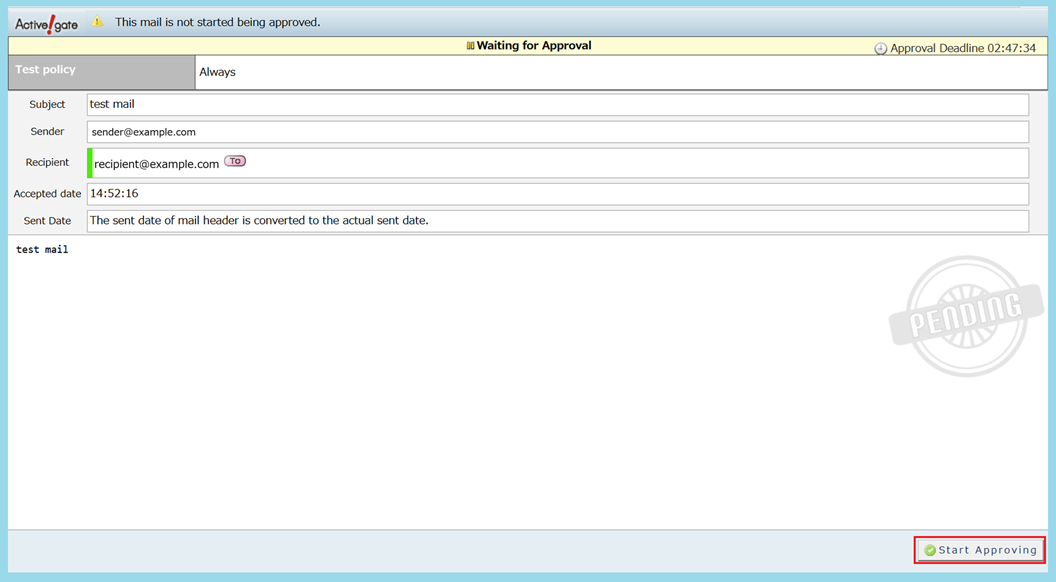Click the Sender label

(x=47, y=131)
